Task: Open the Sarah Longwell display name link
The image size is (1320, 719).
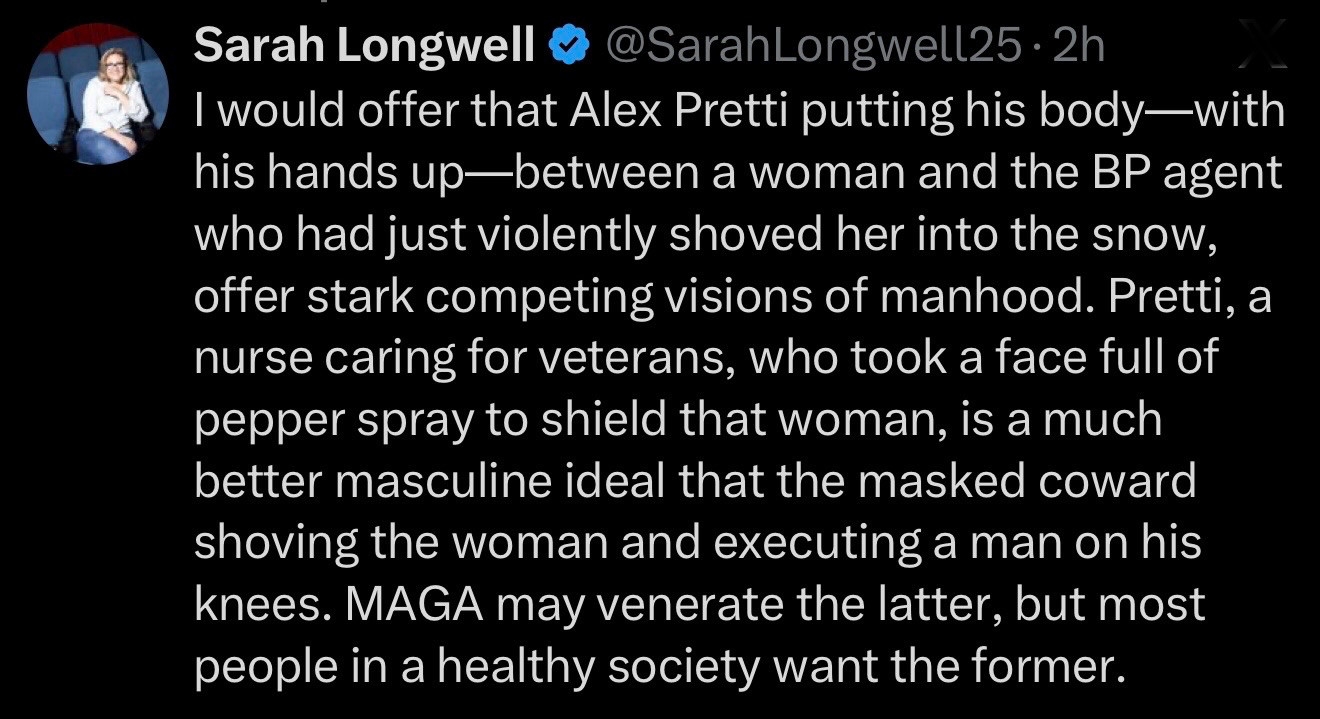Action: (364, 47)
